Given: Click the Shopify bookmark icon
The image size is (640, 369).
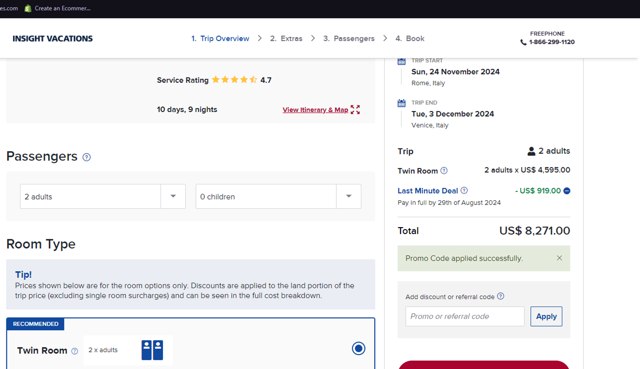Looking at the screenshot, I should pyautogui.click(x=28, y=8).
